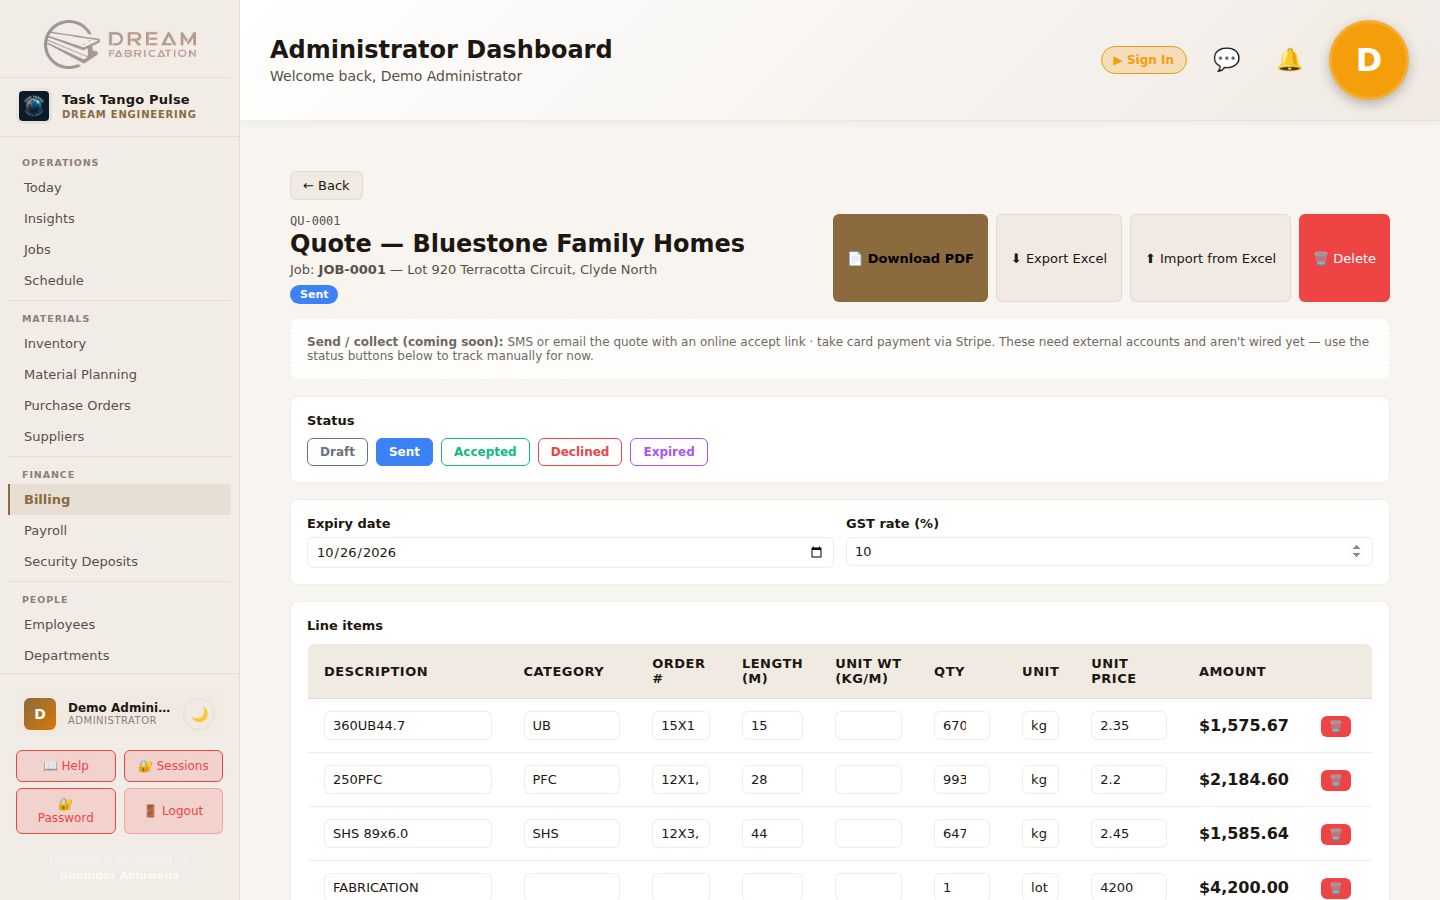Click Import from Excel
The width and height of the screenshot is (1440, 900).
[x=1210, y=258]
